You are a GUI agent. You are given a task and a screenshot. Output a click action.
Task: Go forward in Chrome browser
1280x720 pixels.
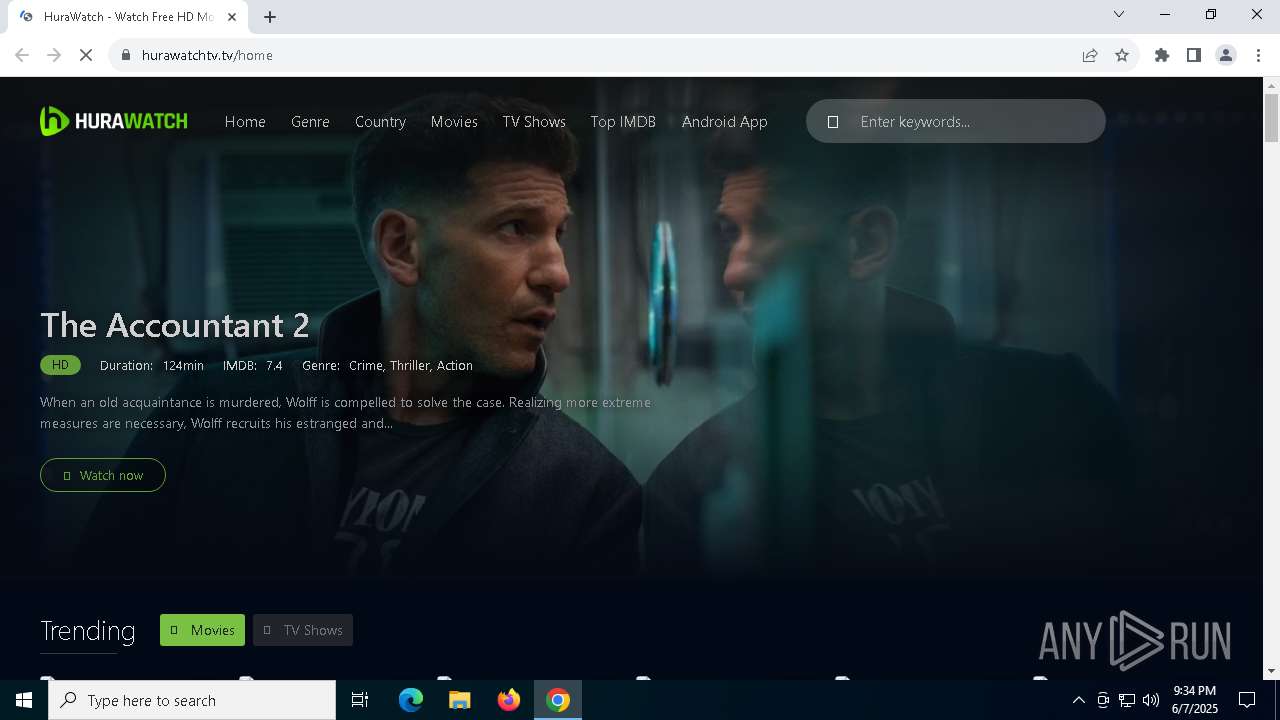(x=54, y=55)
